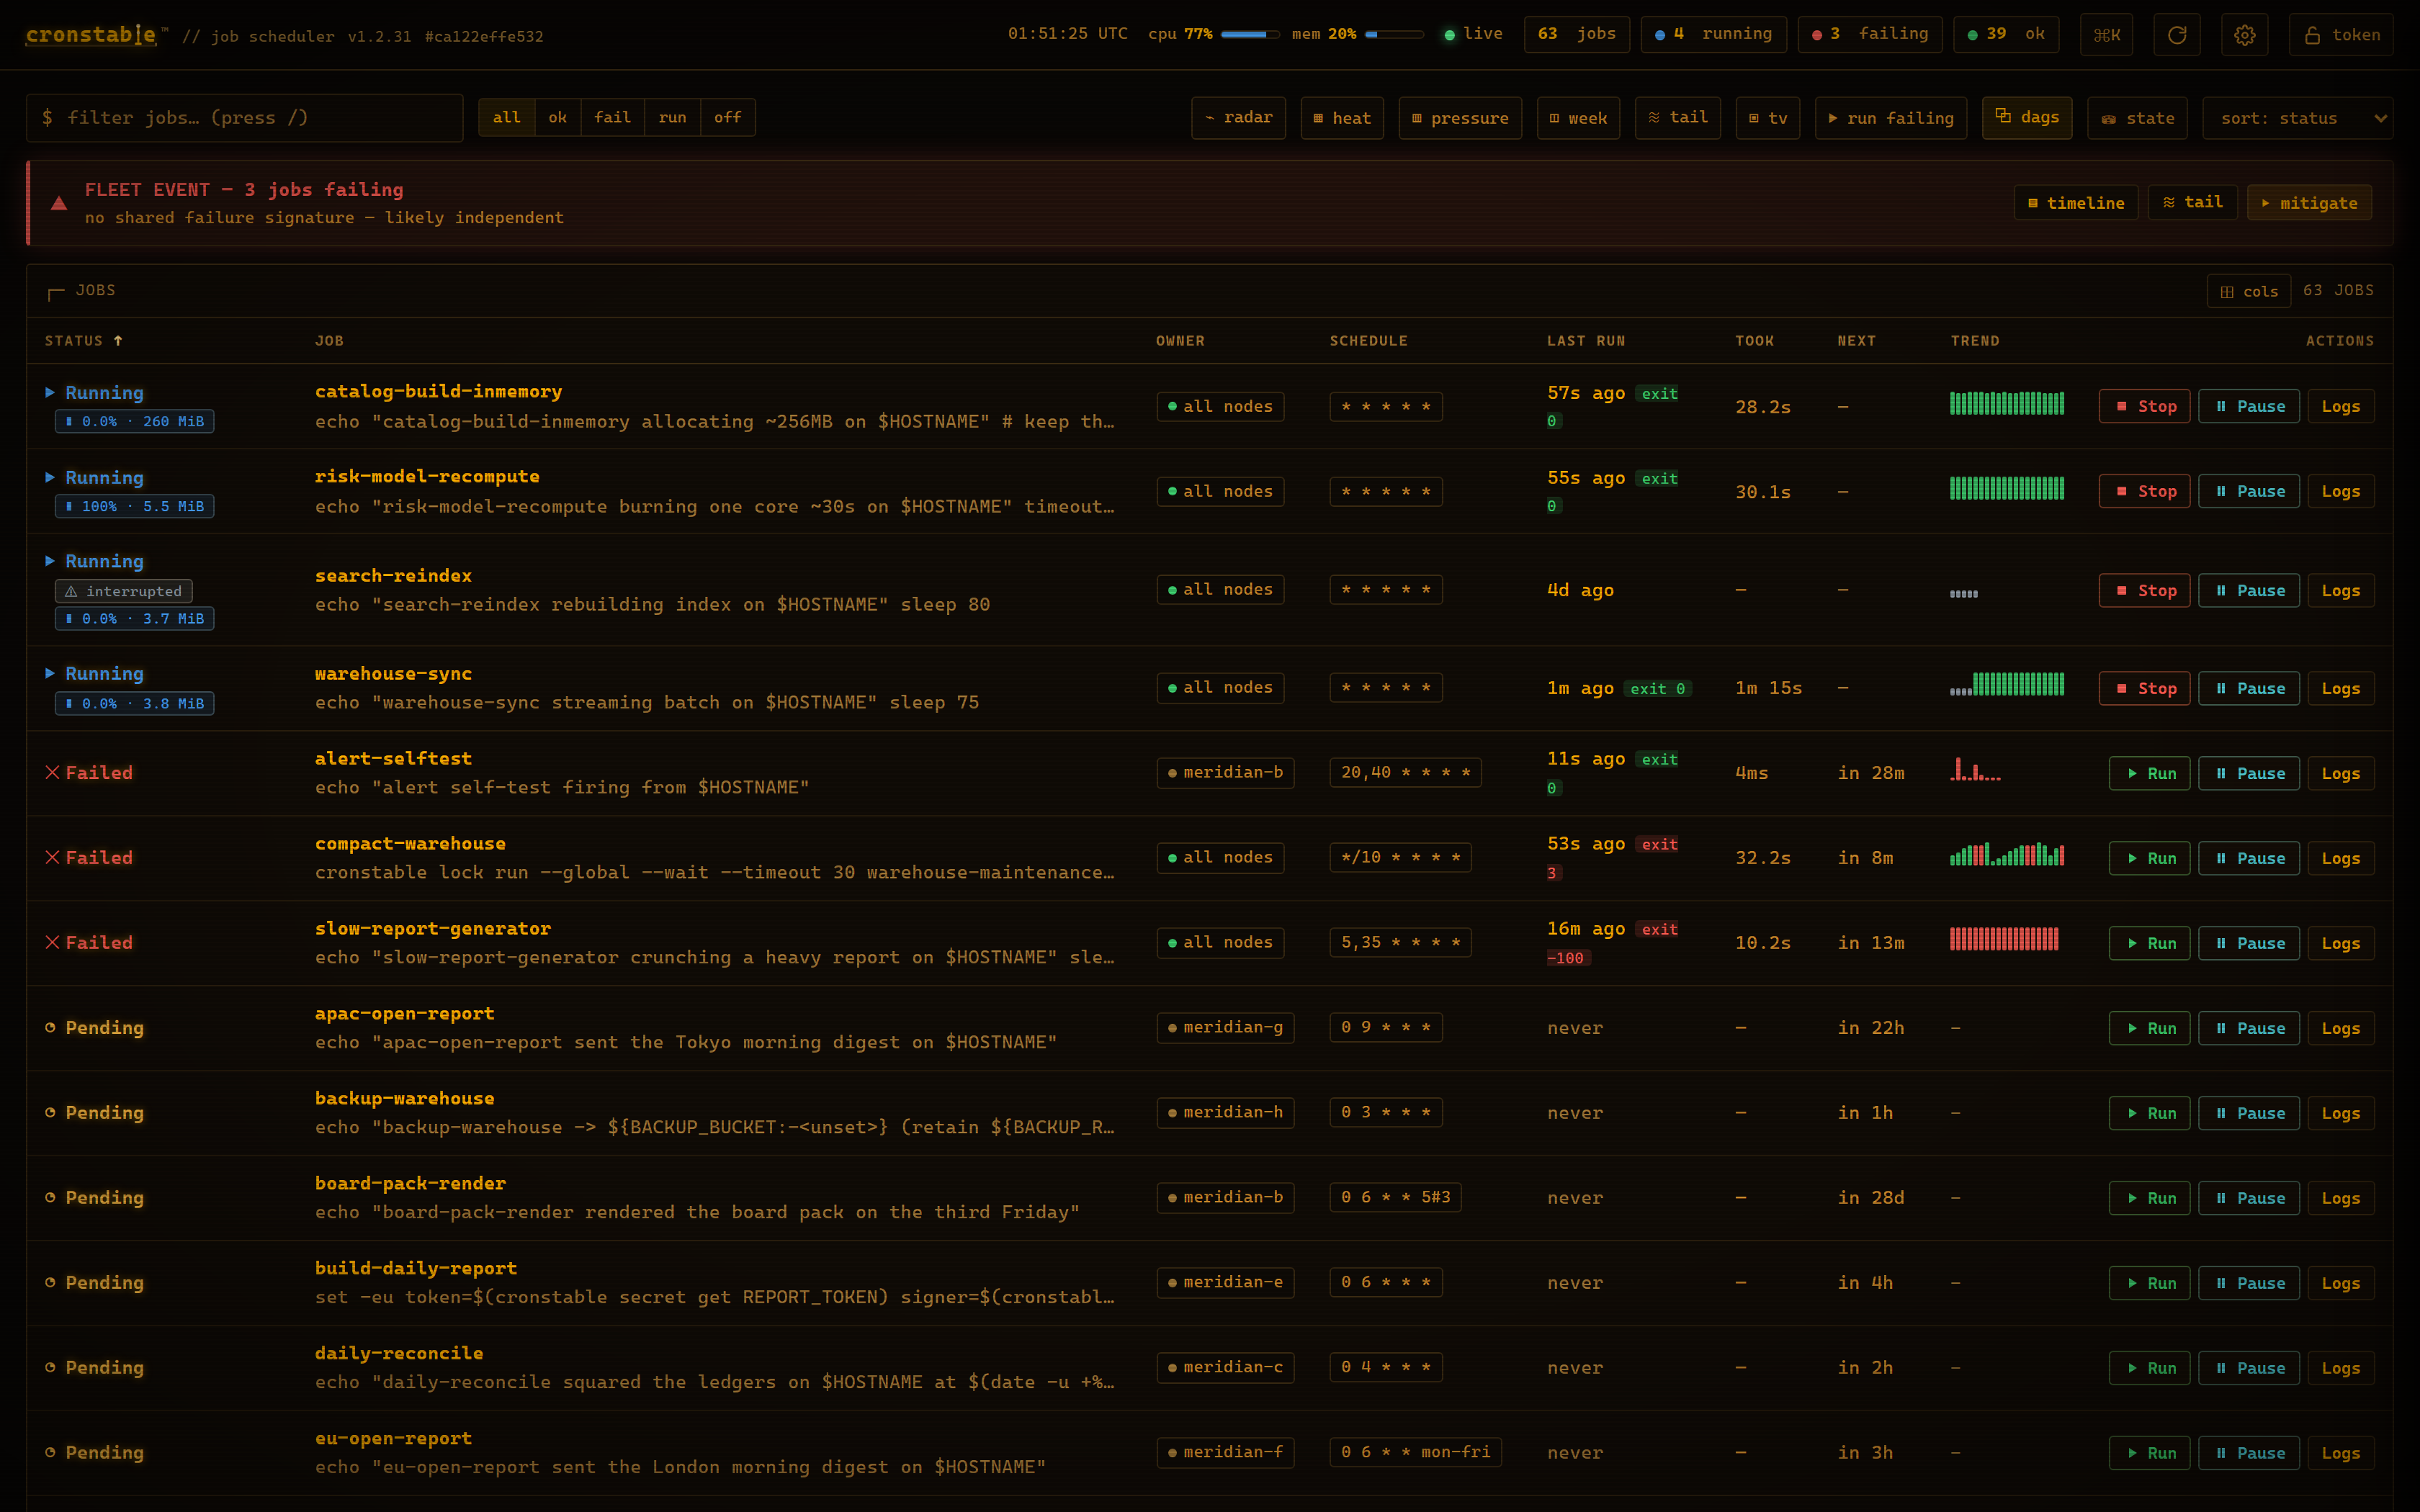This screenshot has width=2420, height=1512.
Task: Open the cols column chooser
Action: [x=2249, y=292]
